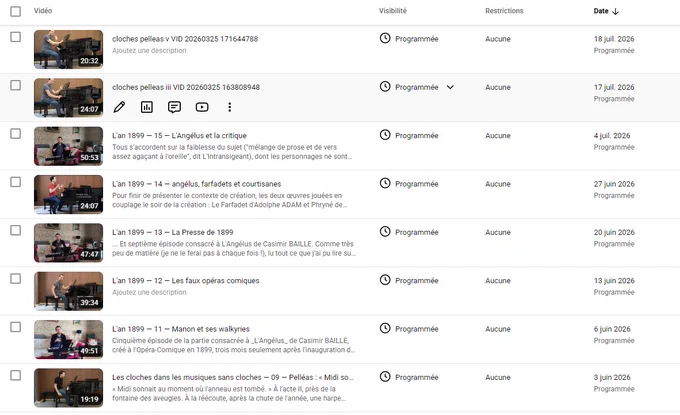Image resolution: width=680 pixels, height=415 pixels.
Task: Click description starting 'Cinquième épisode de la partie'
Action: pos(233,345)
